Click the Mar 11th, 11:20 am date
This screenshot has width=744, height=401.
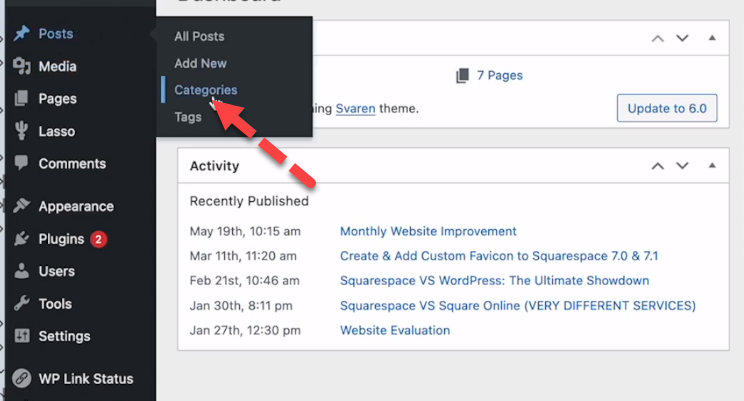coord(243,256)
